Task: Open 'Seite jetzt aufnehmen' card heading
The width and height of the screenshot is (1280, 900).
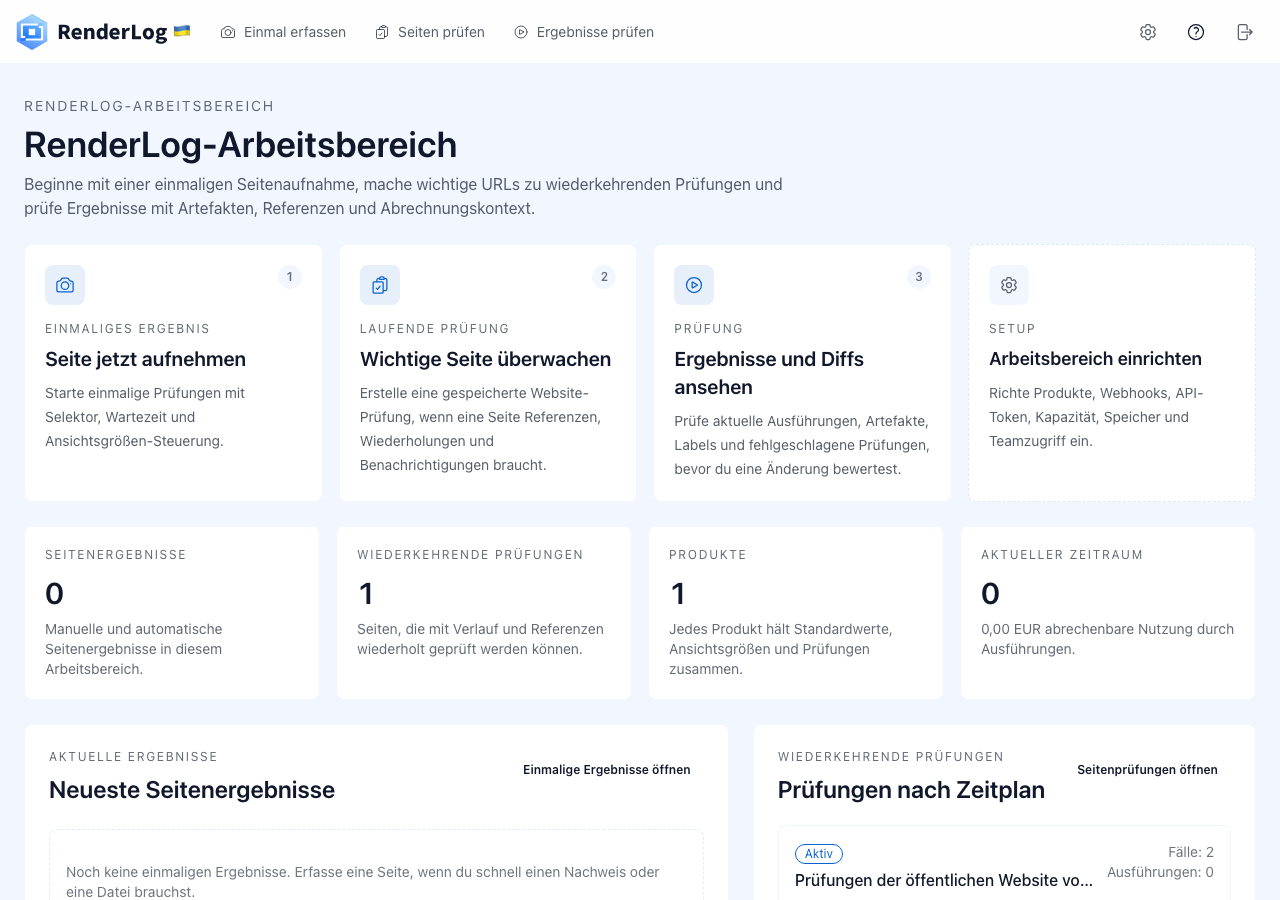Action: point(145,359)
